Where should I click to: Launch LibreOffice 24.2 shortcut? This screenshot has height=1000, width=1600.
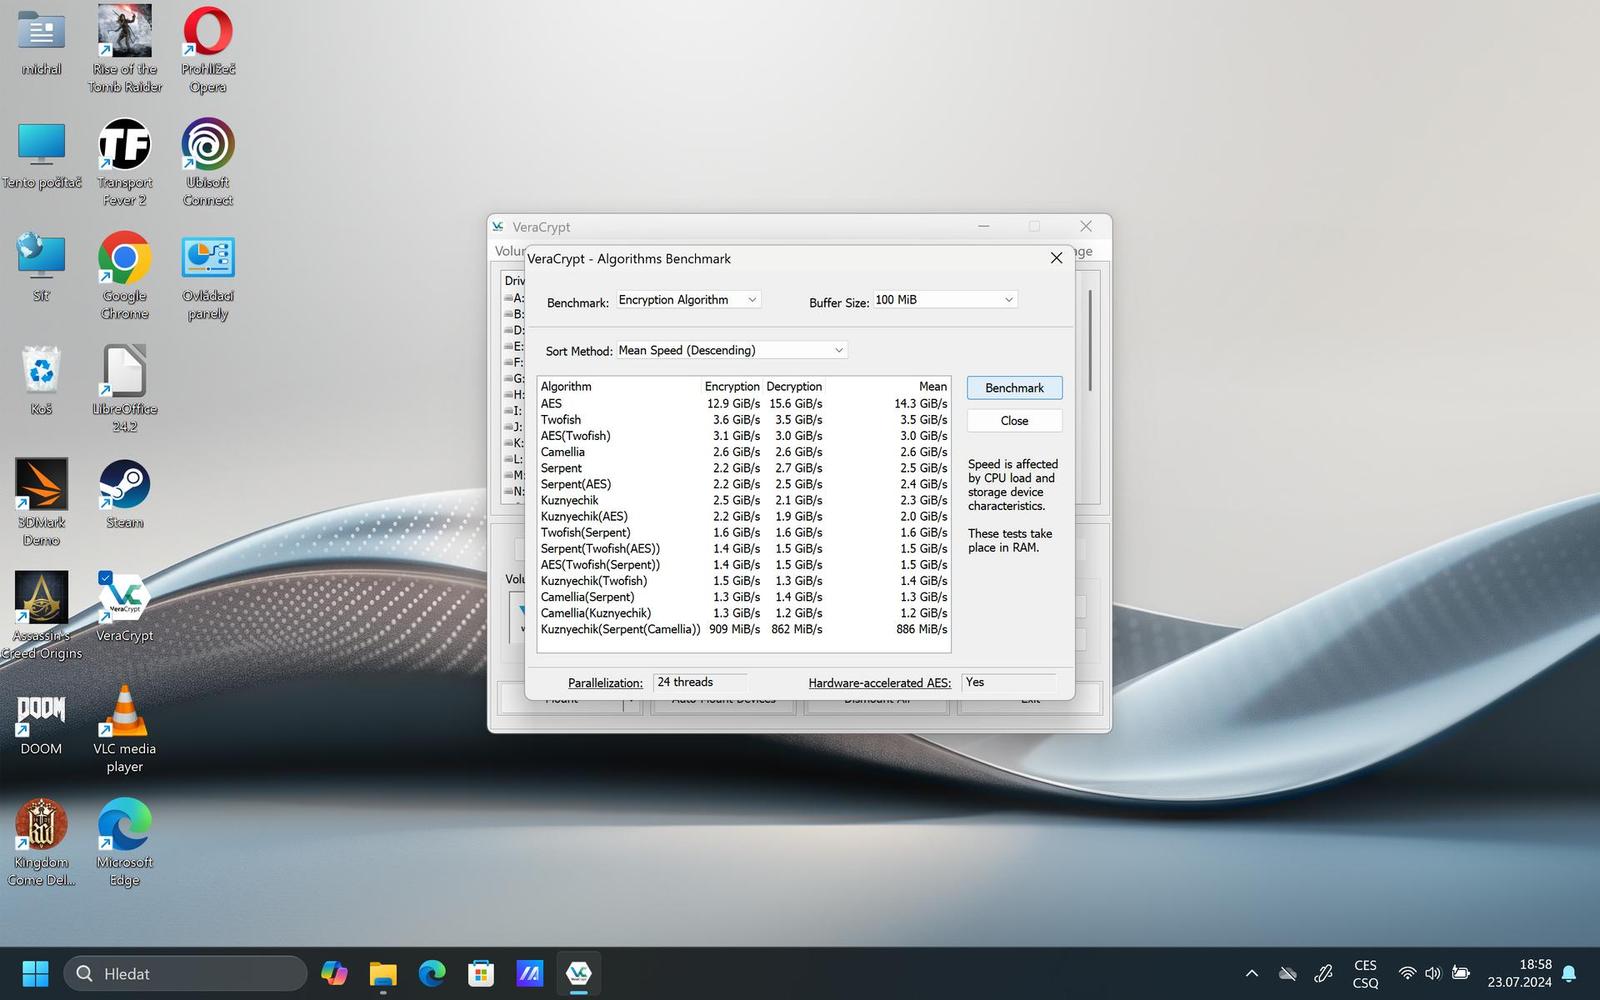point(125,389)
